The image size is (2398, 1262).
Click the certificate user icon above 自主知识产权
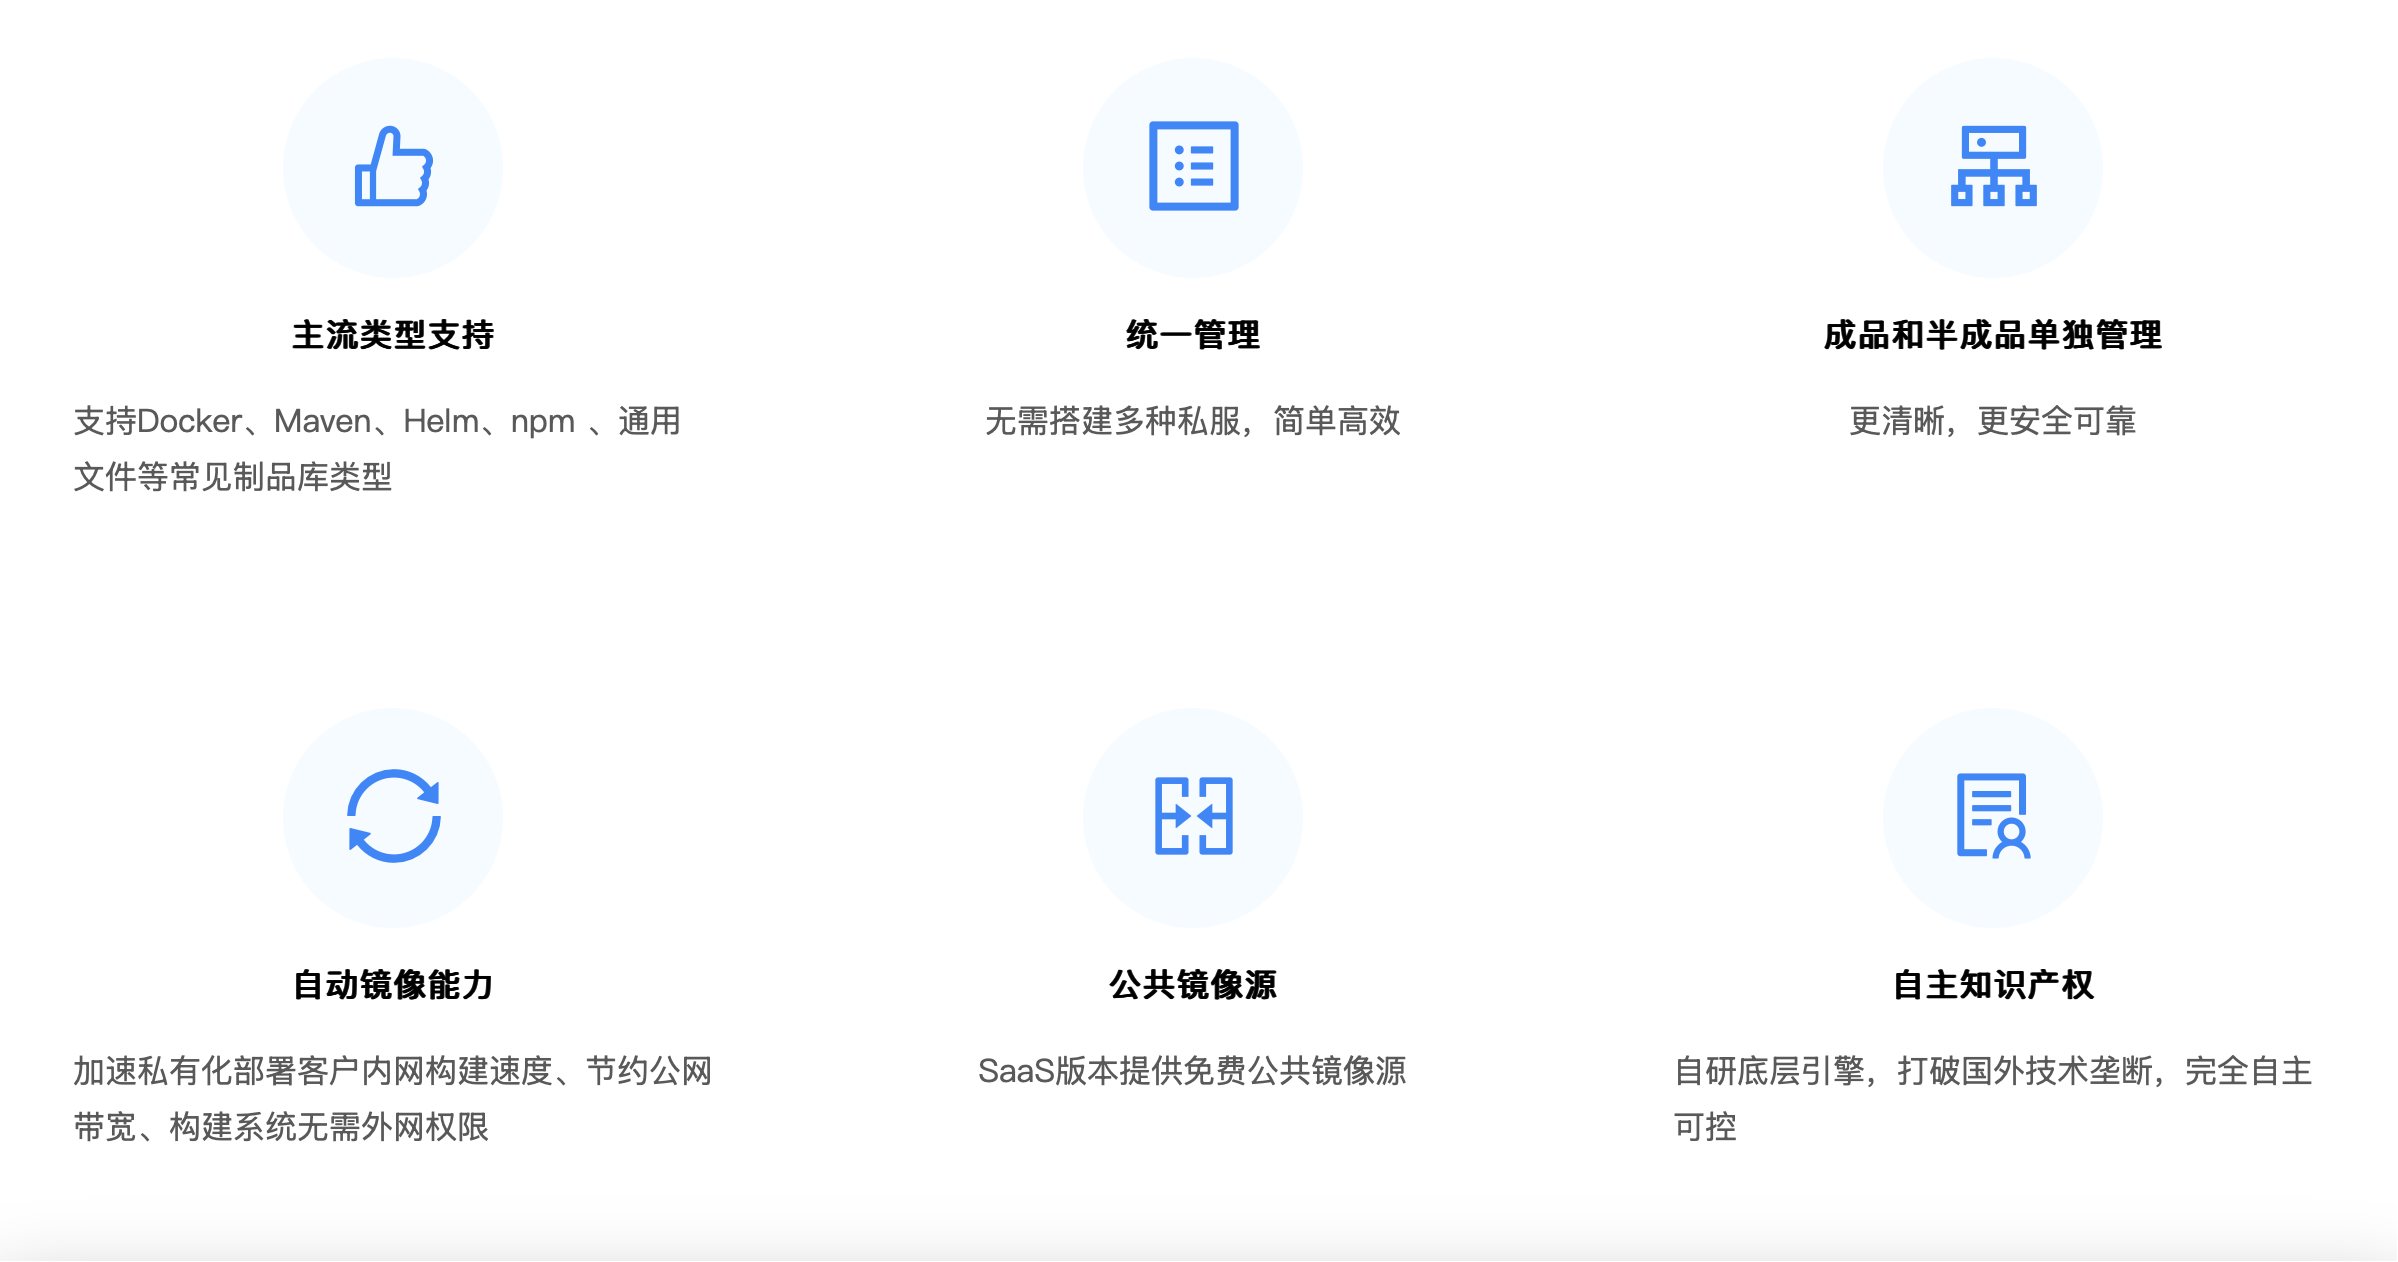pos(1993,816)
